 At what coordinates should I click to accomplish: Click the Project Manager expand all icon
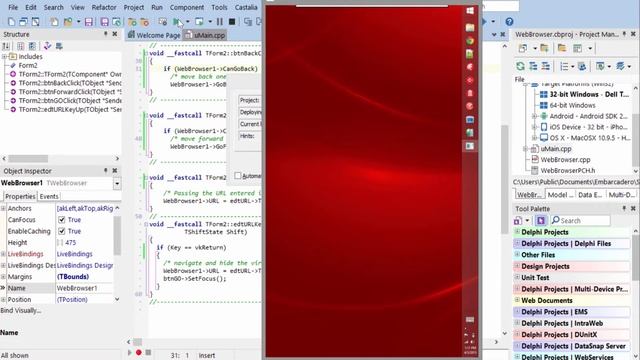[x=533, y=66]
